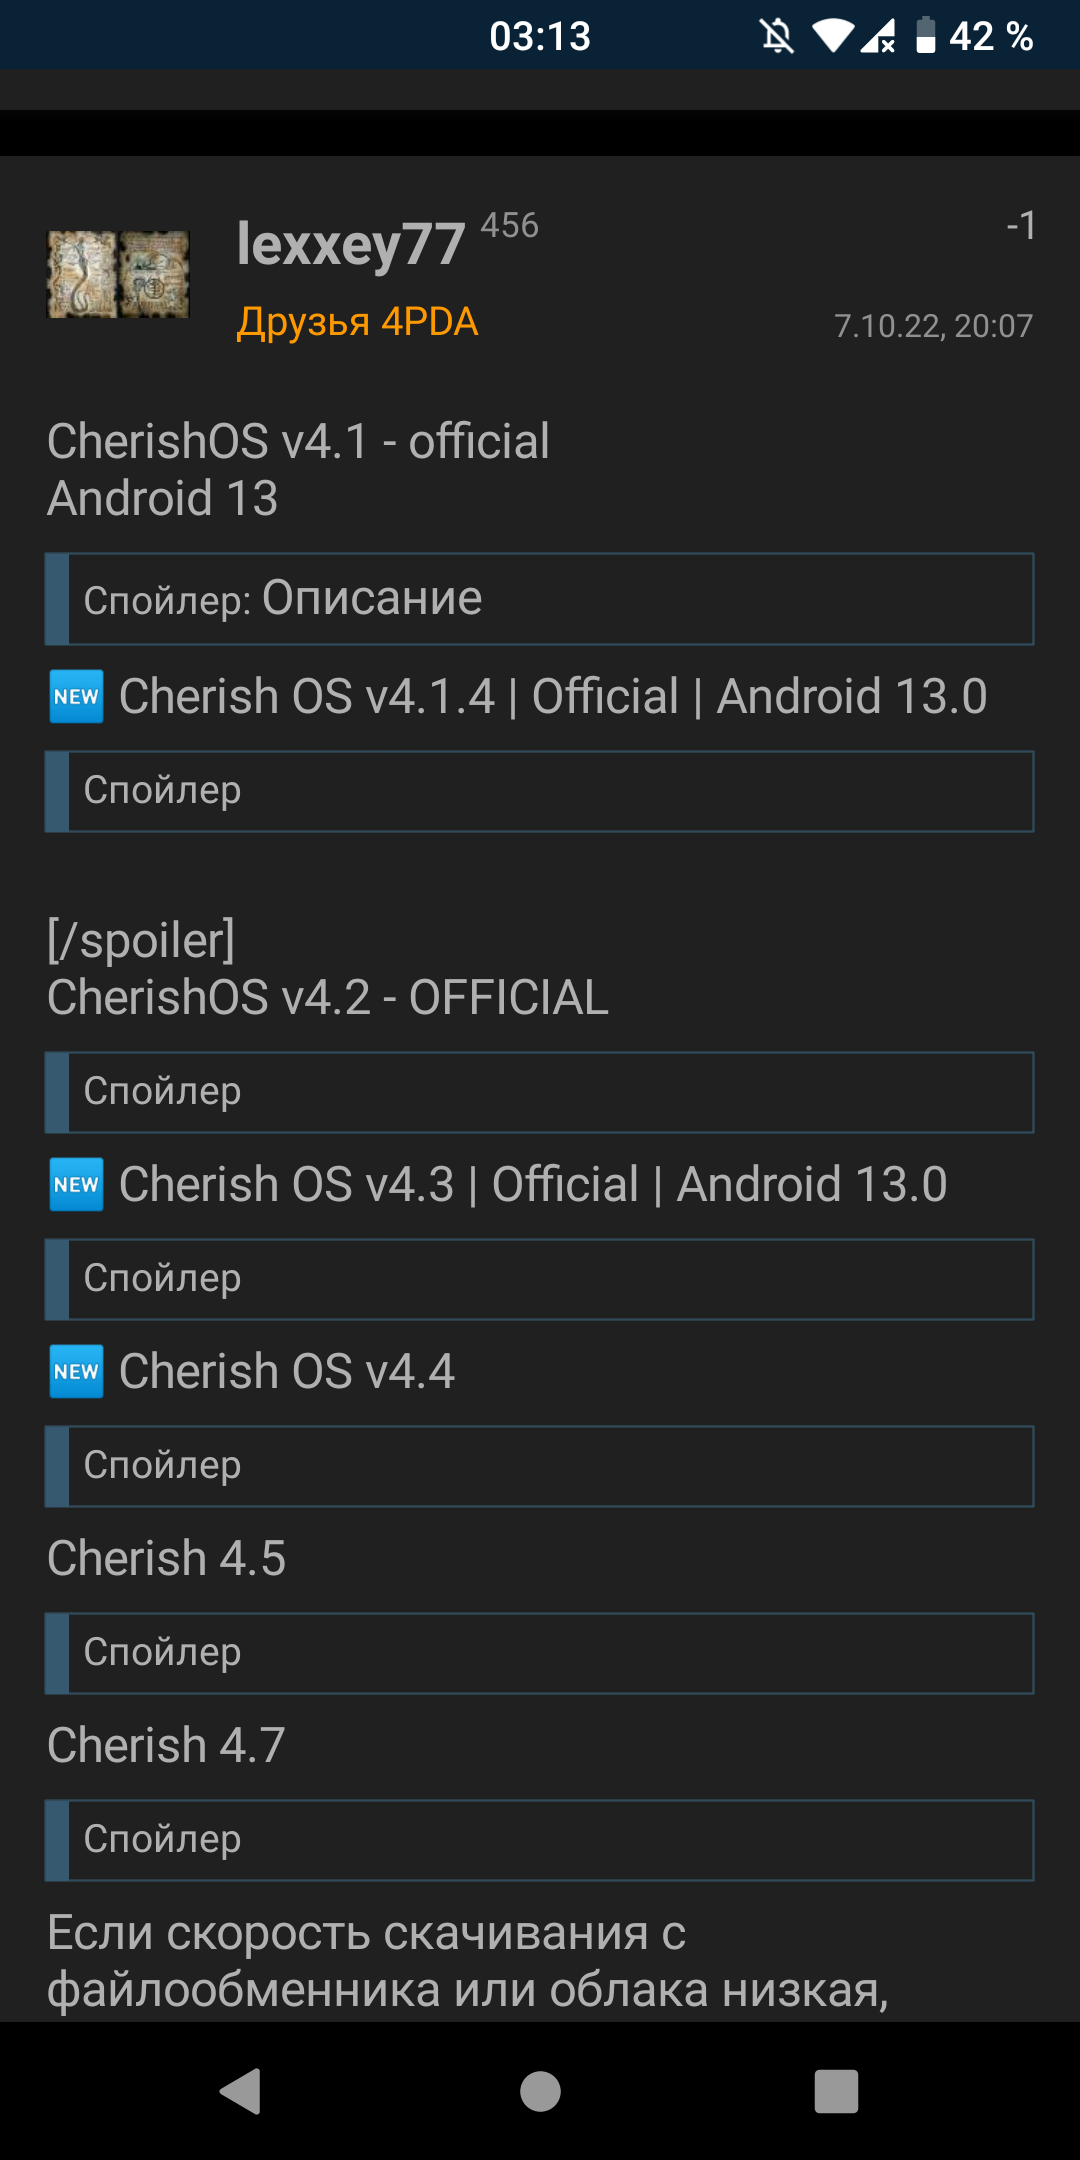
Task: Tap the lexxey77 avatar image
Action: (x=118, y=274)
